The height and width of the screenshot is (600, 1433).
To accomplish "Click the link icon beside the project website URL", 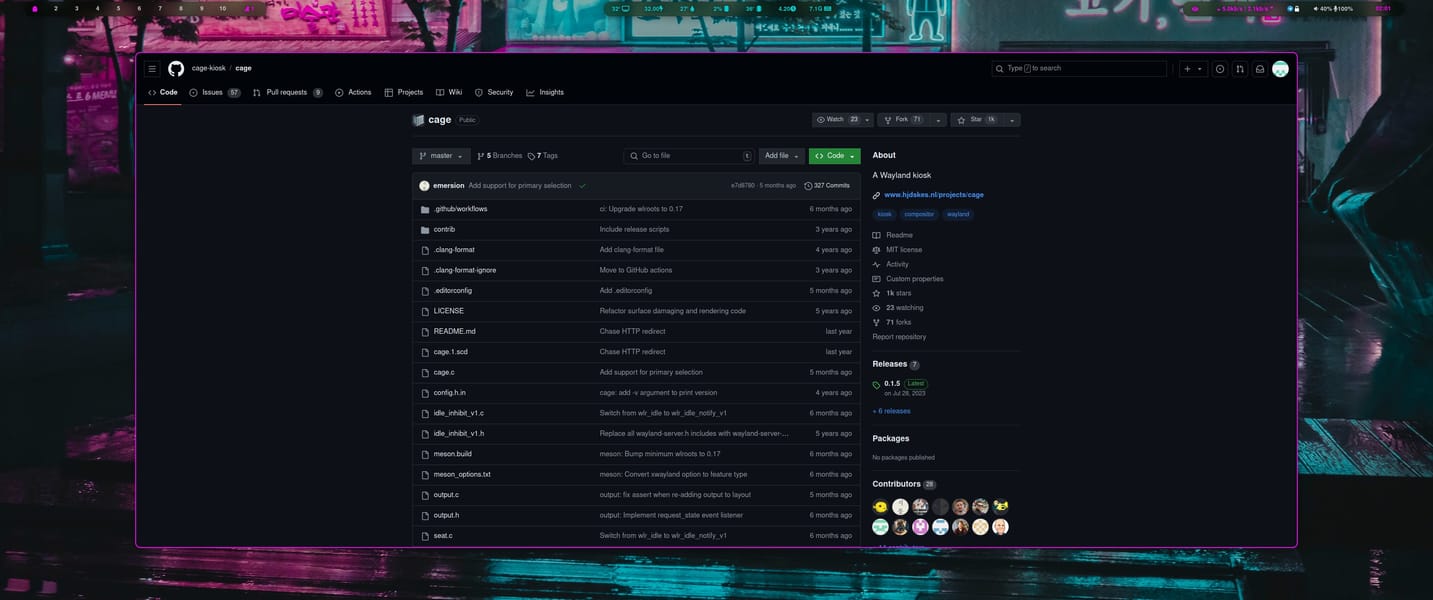I will click(877, 195).
